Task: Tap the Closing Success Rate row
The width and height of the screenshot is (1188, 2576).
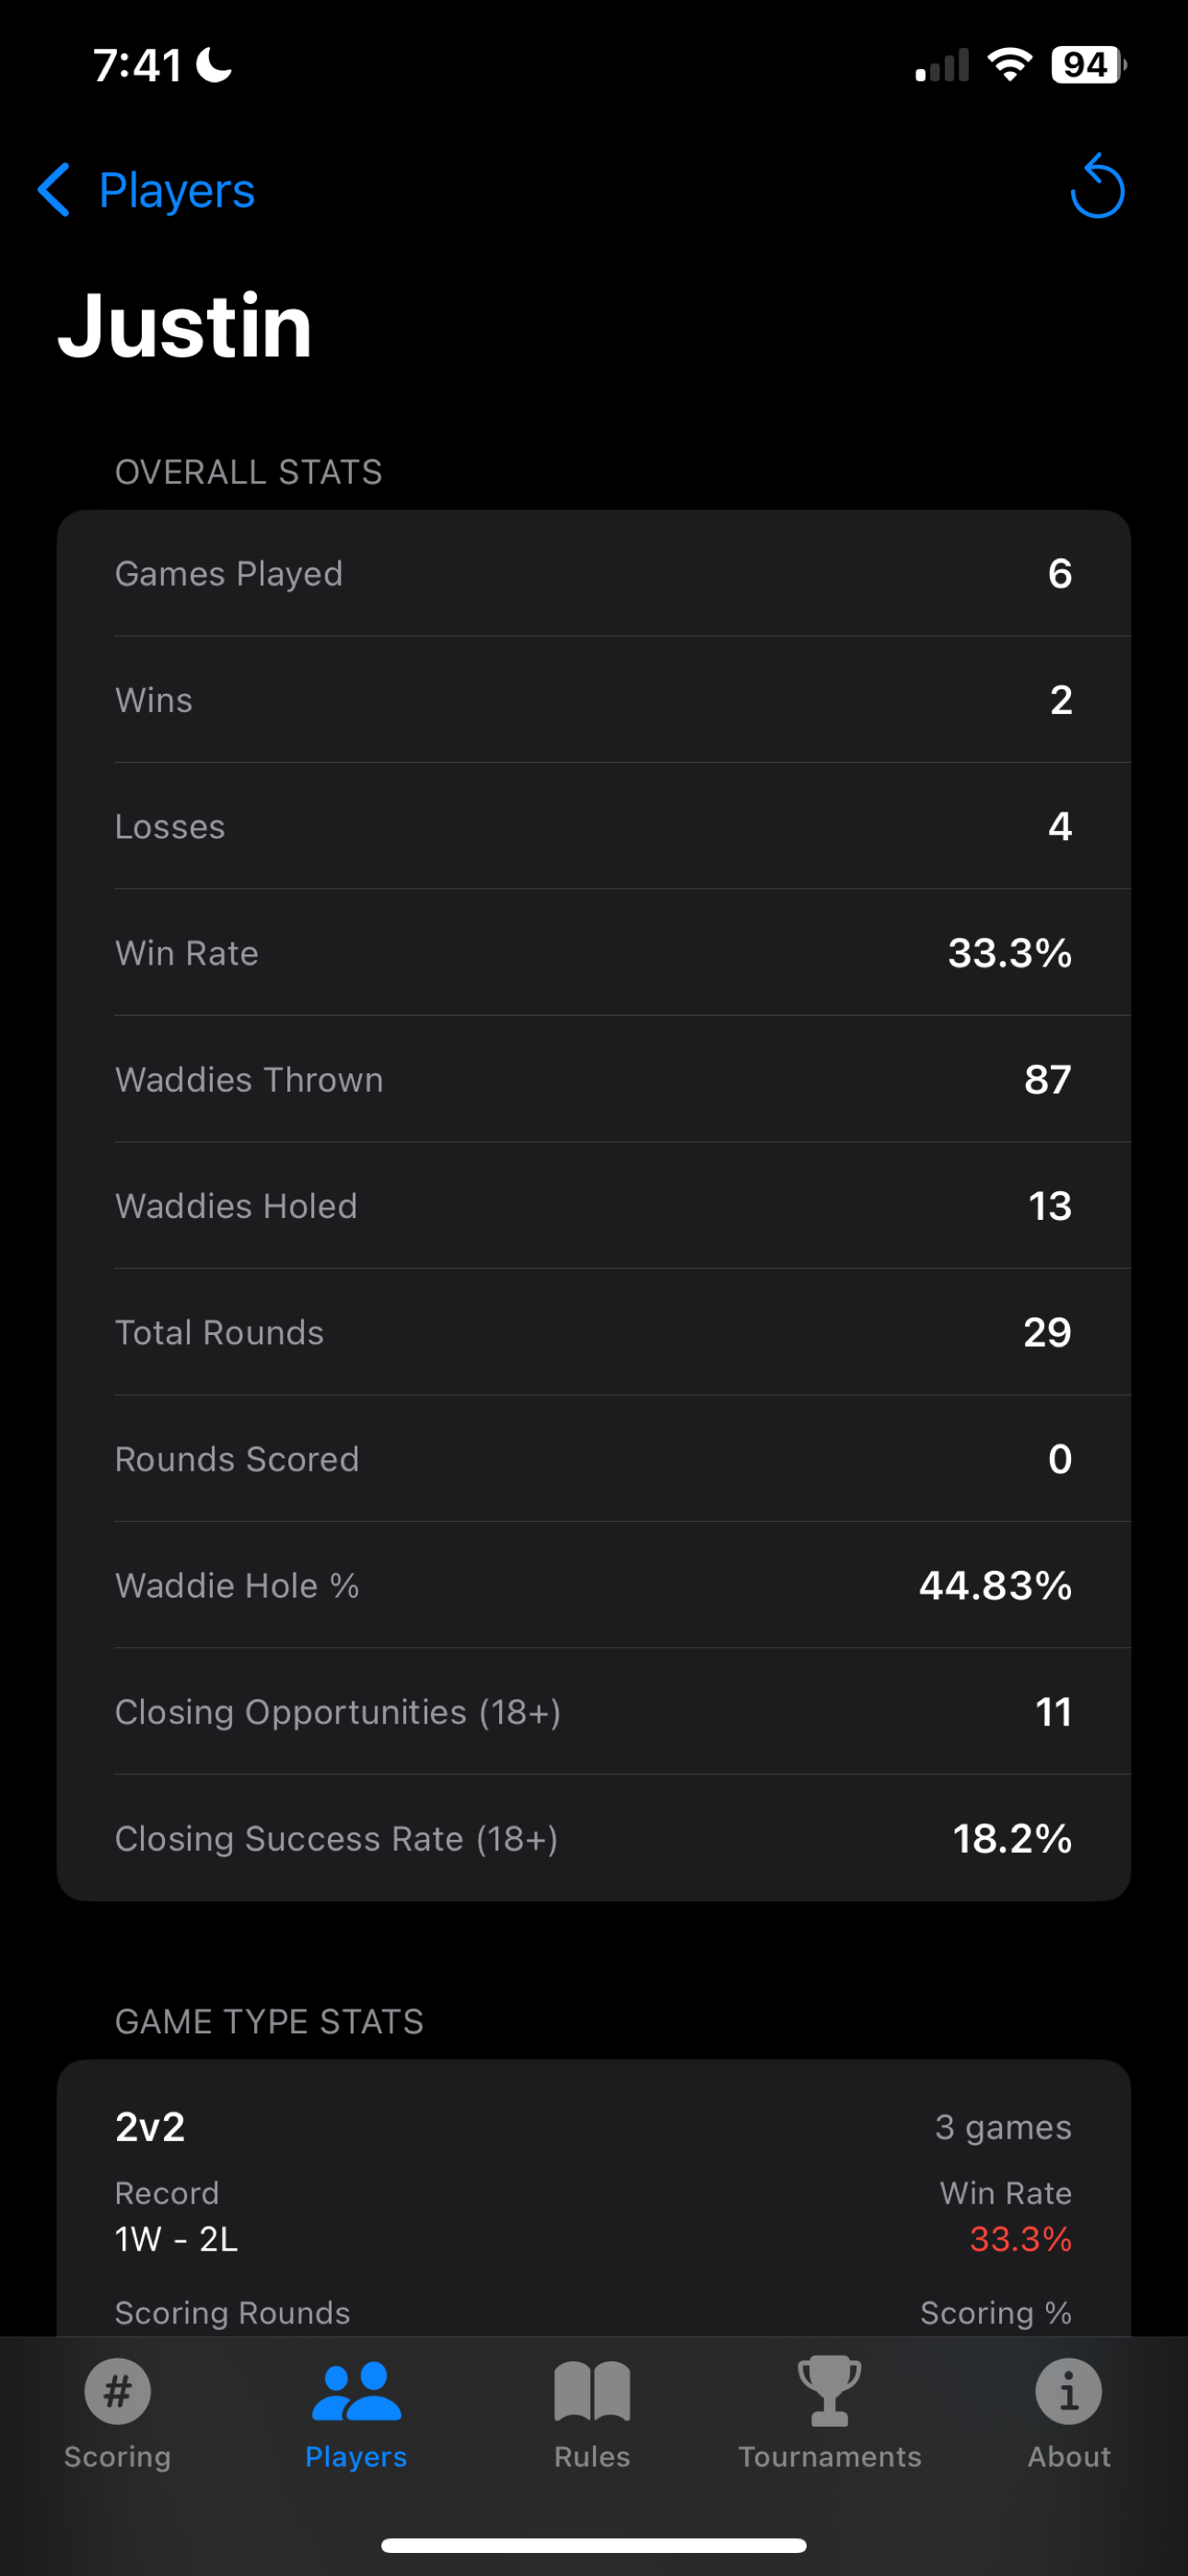Action: pos(594,1838)
